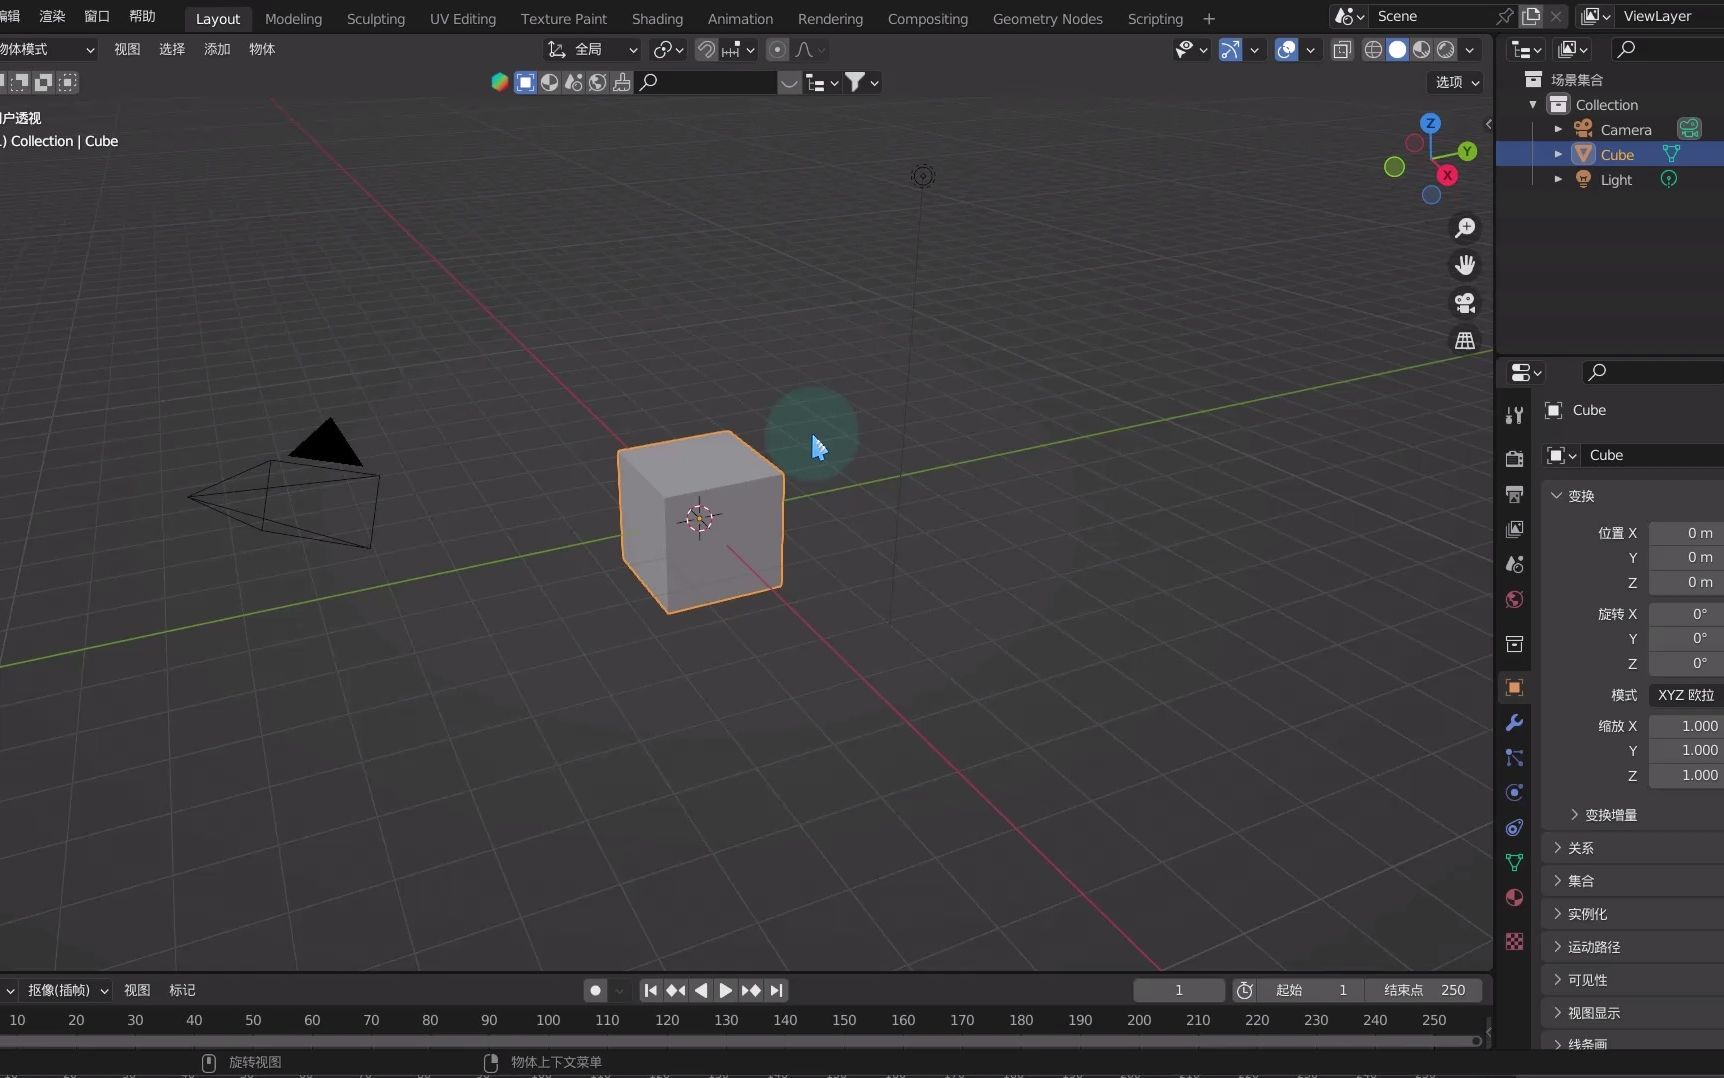Open the 添加 menu in the viewport

pyautogui.click(x=216, y=49)
